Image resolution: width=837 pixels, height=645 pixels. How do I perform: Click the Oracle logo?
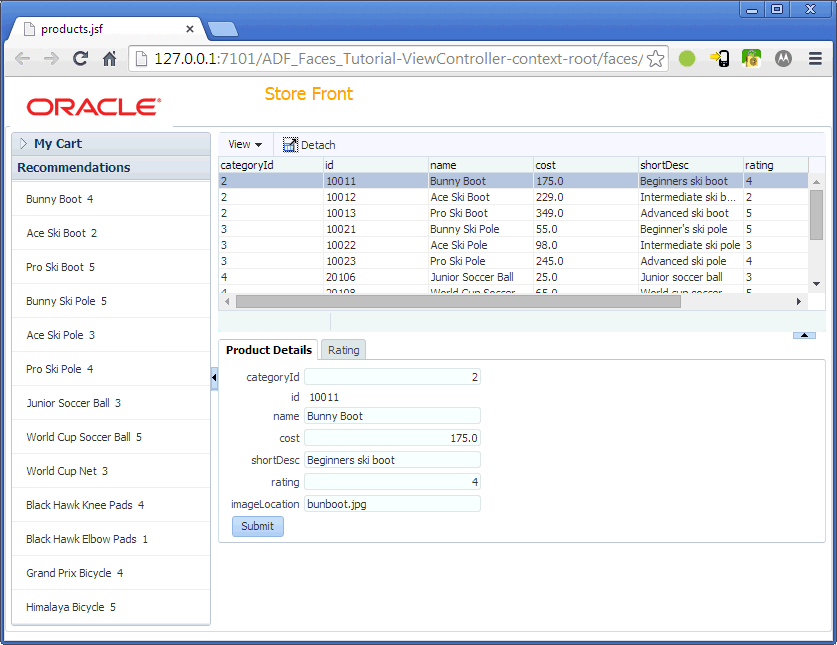[x=94, y=107]
